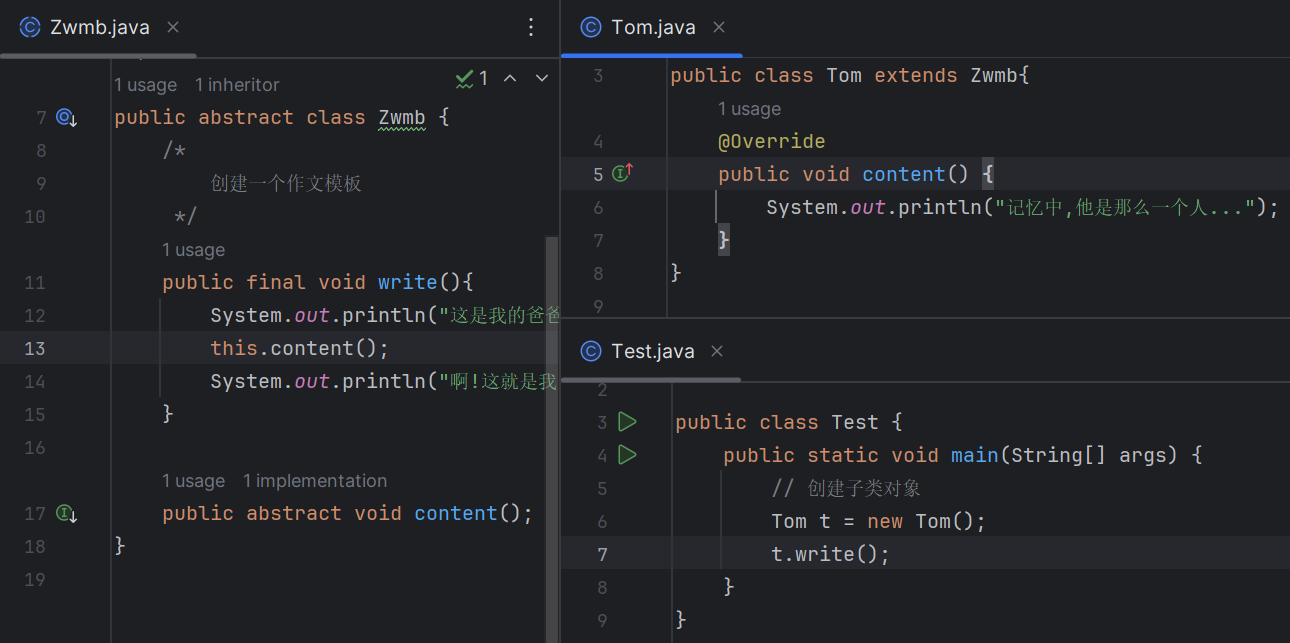Image resolution: width=1290 pixels, height=643 pixels.
Task: Switch to the Tom.java tab
Action: [x=653, y=28]
